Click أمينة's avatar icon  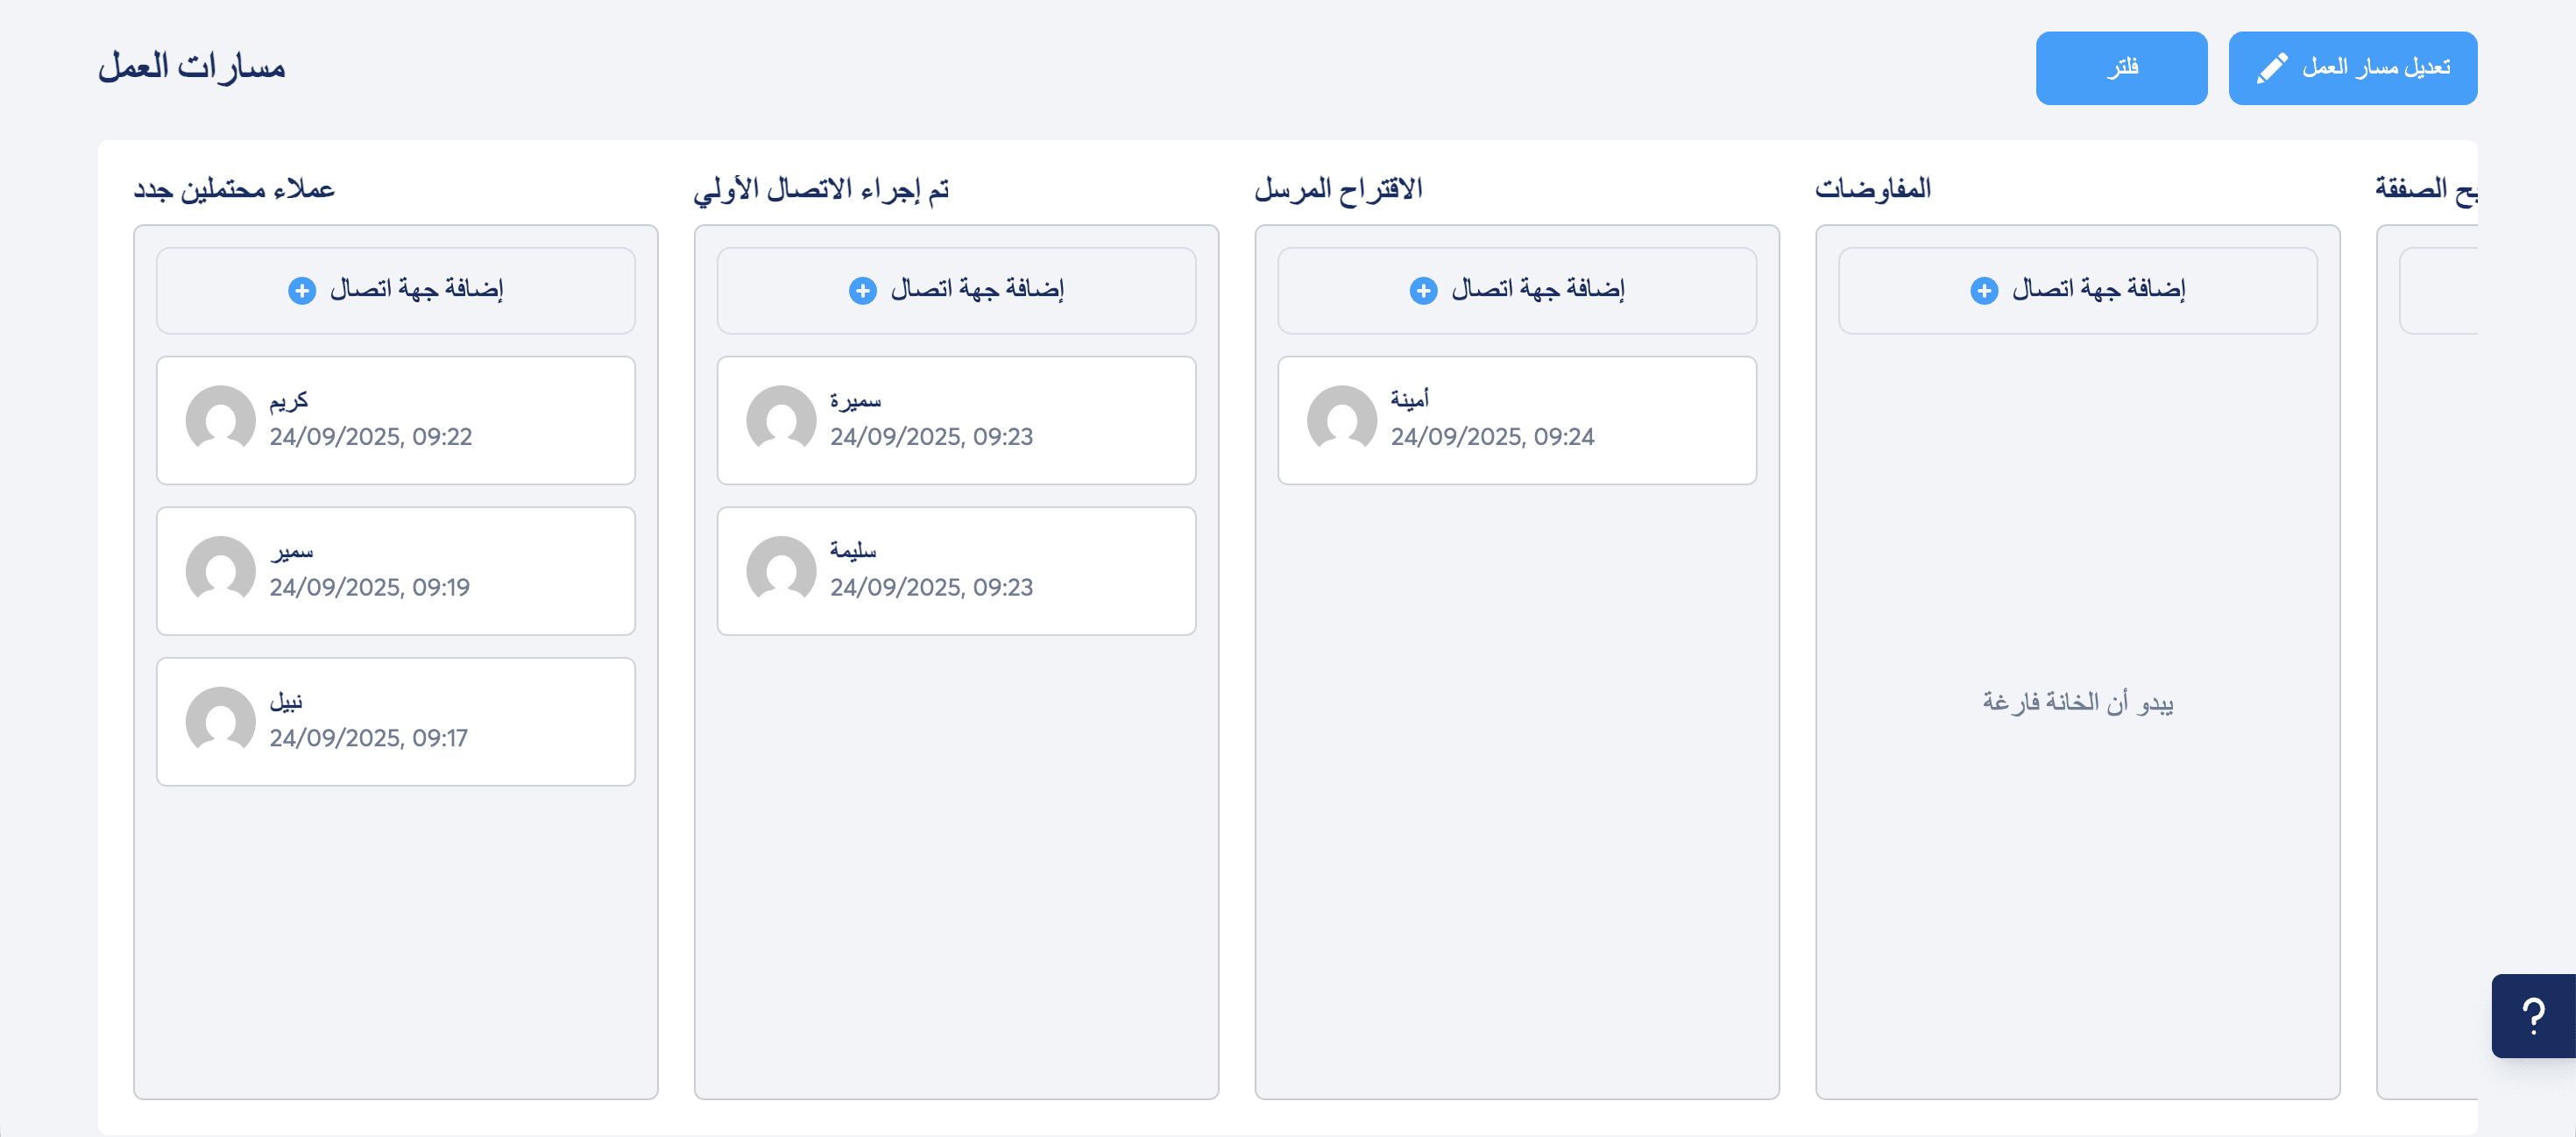[1342, 420]
